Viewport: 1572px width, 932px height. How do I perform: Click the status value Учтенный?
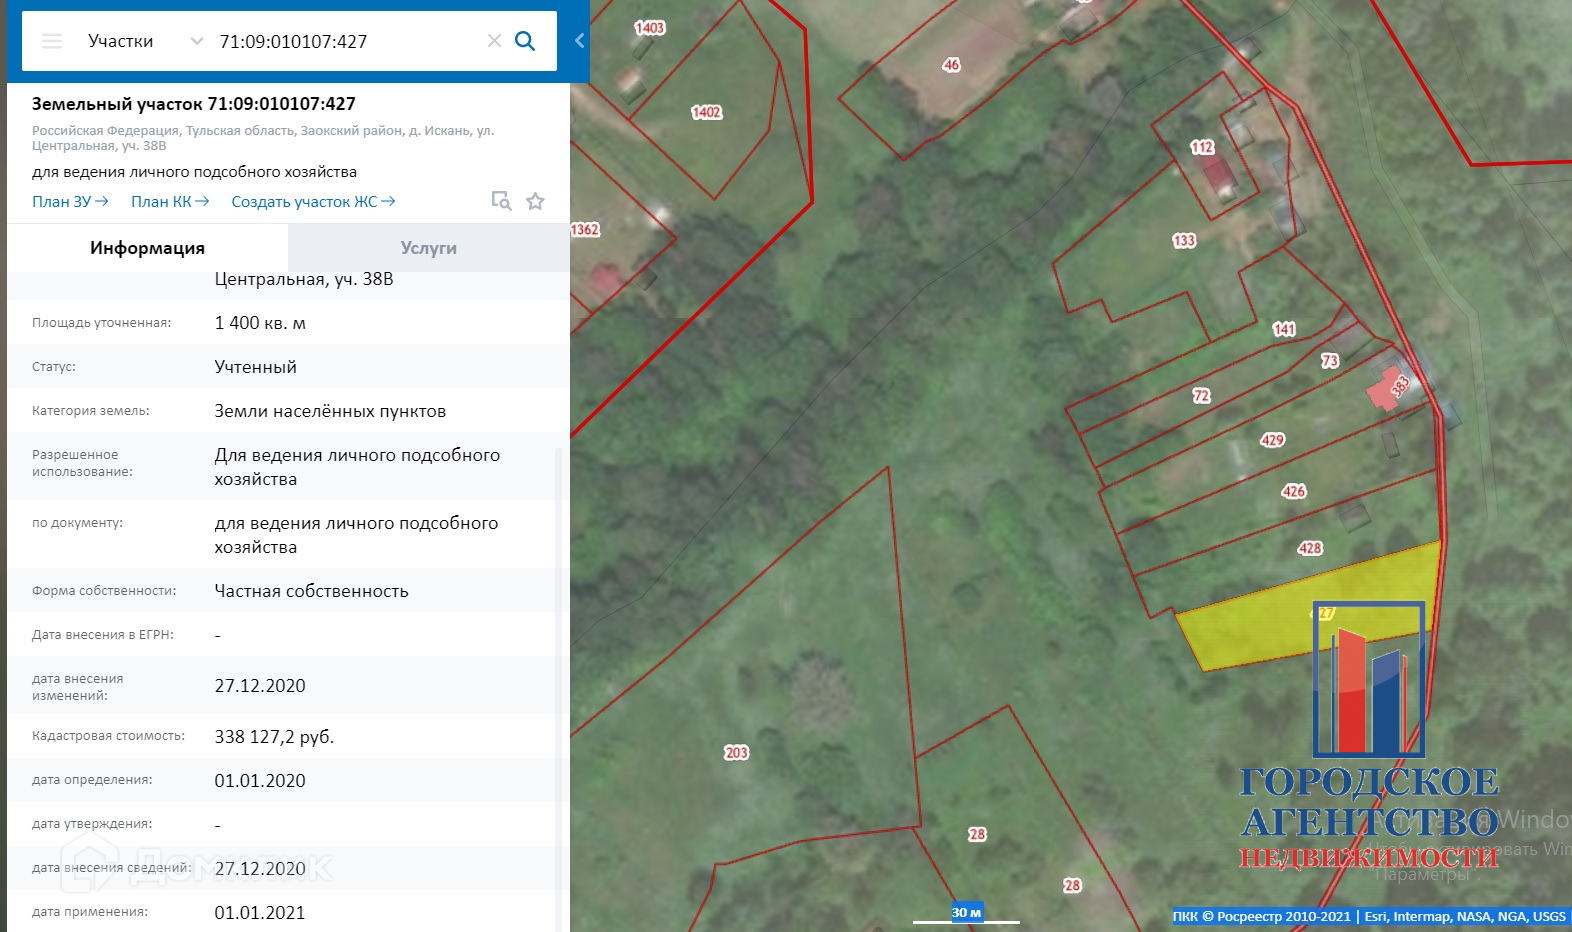255,367
